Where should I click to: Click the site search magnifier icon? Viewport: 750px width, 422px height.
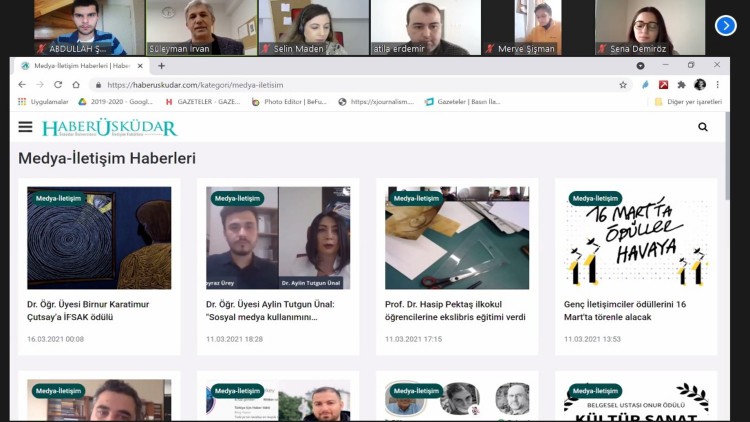(x=703, y=127)
